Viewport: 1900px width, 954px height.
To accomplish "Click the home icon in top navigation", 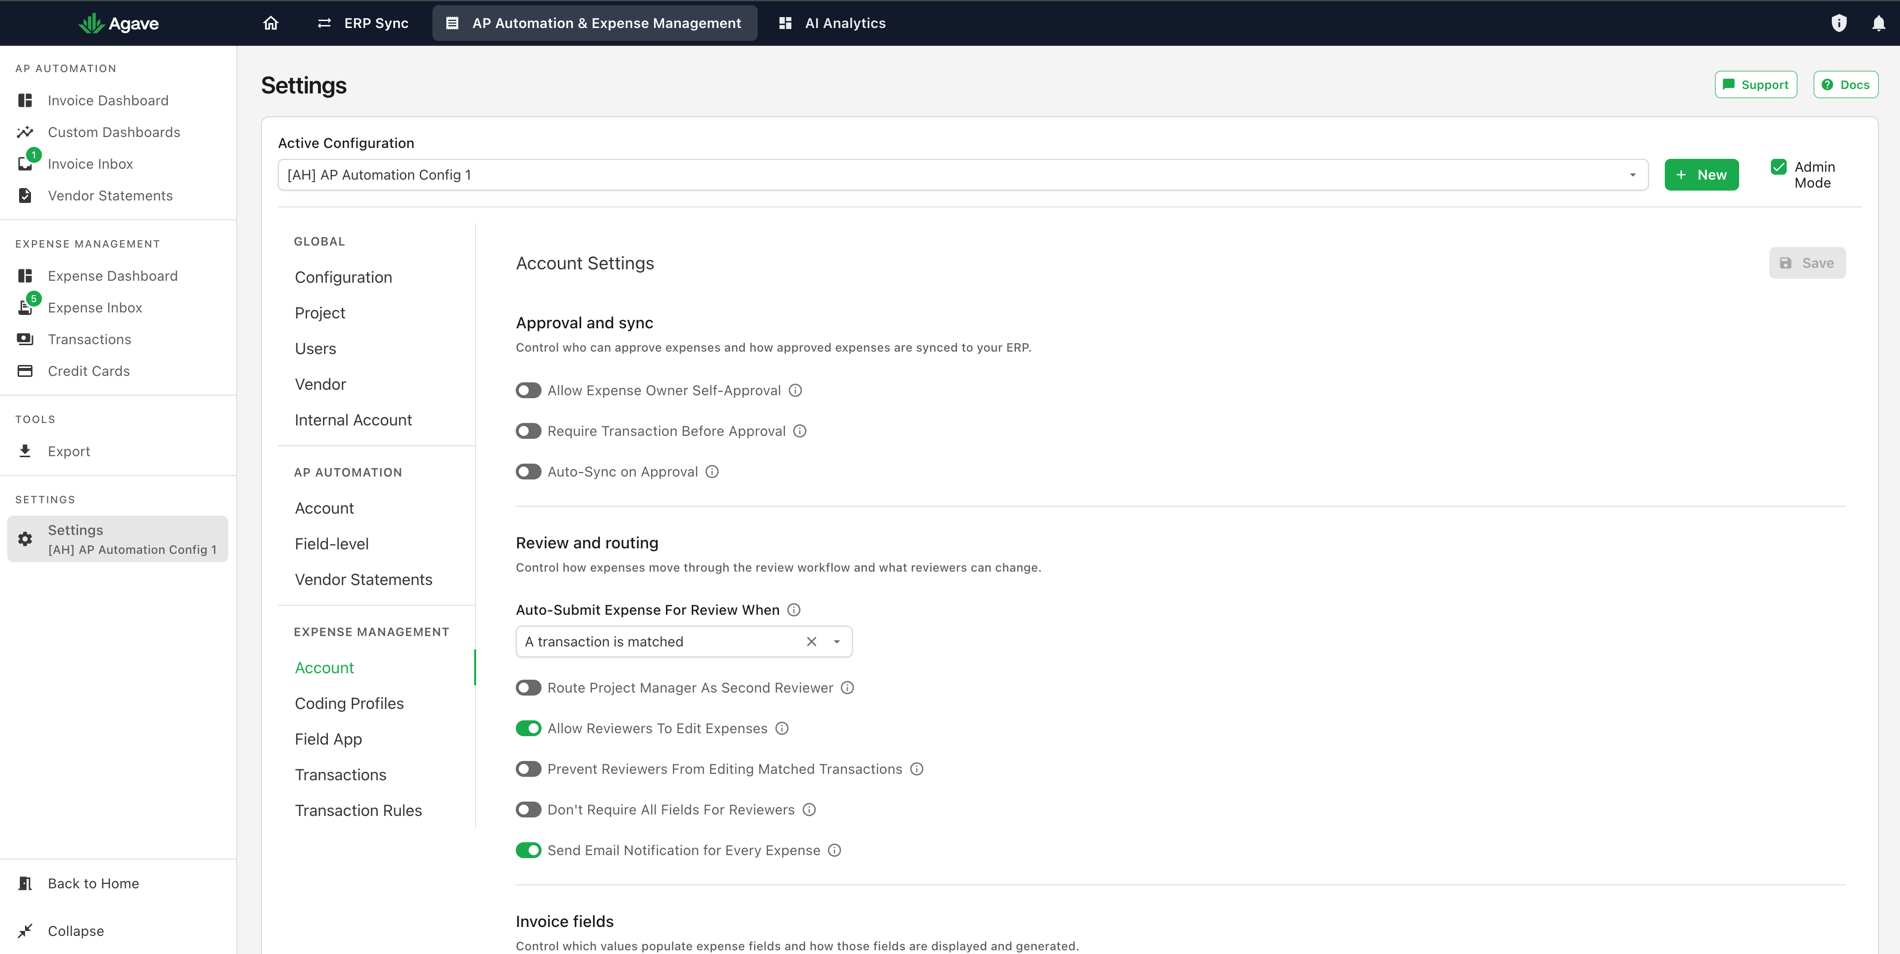I will pos(271,23).
